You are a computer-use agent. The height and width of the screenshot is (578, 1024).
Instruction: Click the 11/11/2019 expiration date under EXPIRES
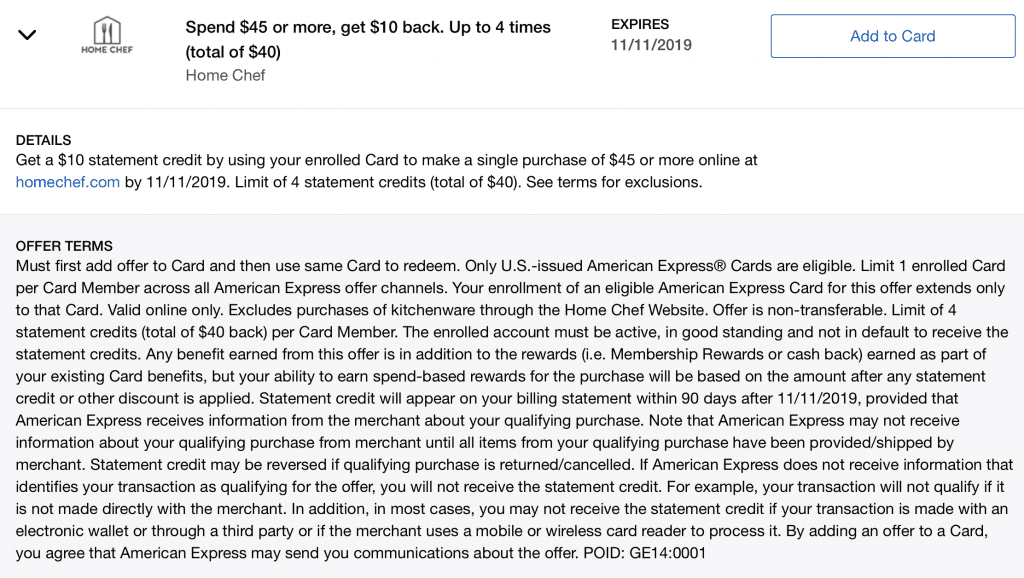pyautogui.click(x=651, y=45)
